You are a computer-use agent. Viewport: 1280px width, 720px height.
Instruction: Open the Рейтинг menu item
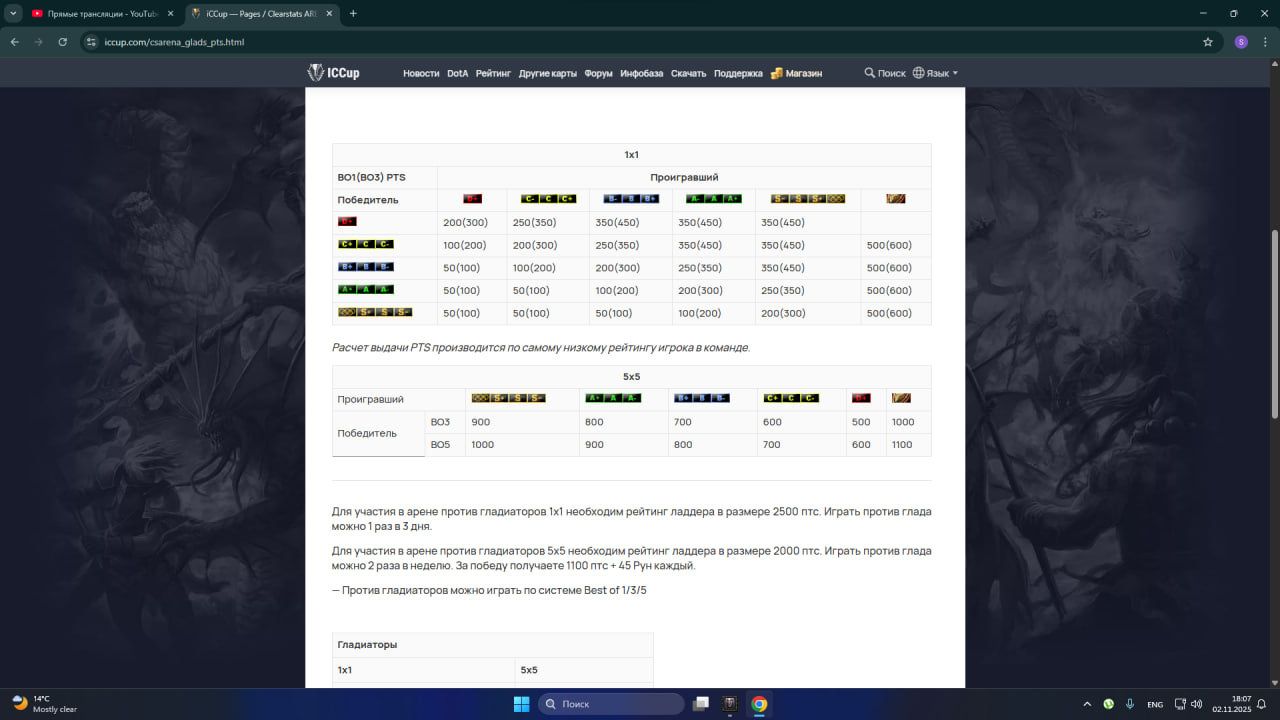pyautogui.click(x=493, y=73)
